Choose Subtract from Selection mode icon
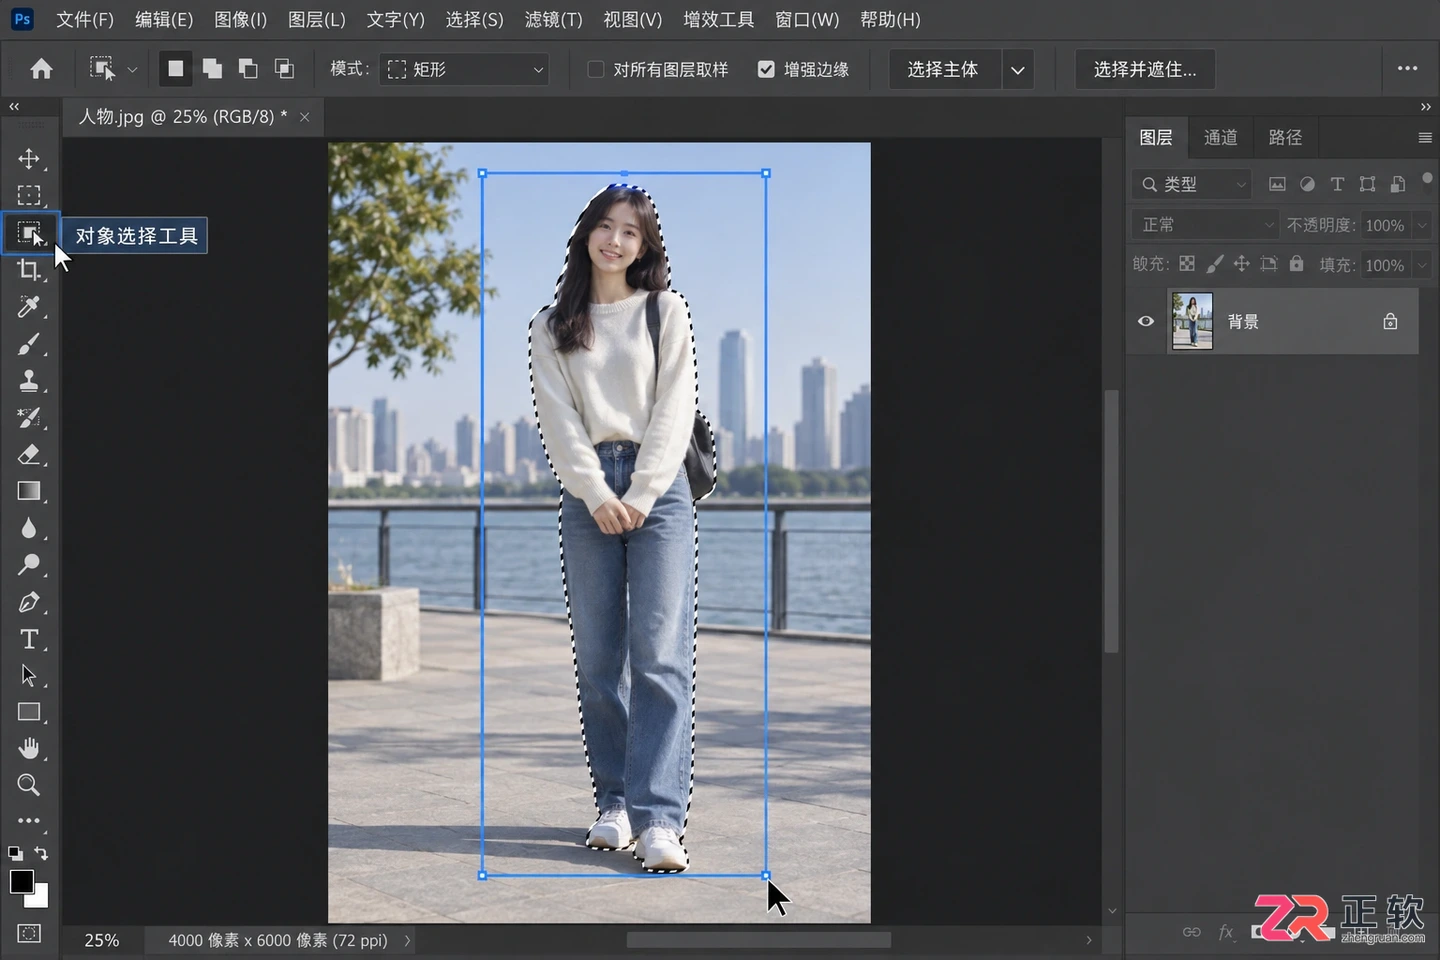This screenshot has width=1440, height=960. pos(248,69)
